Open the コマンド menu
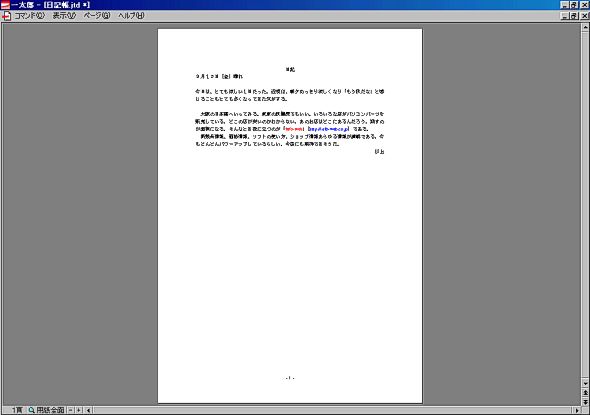 (x=29, y=16)
